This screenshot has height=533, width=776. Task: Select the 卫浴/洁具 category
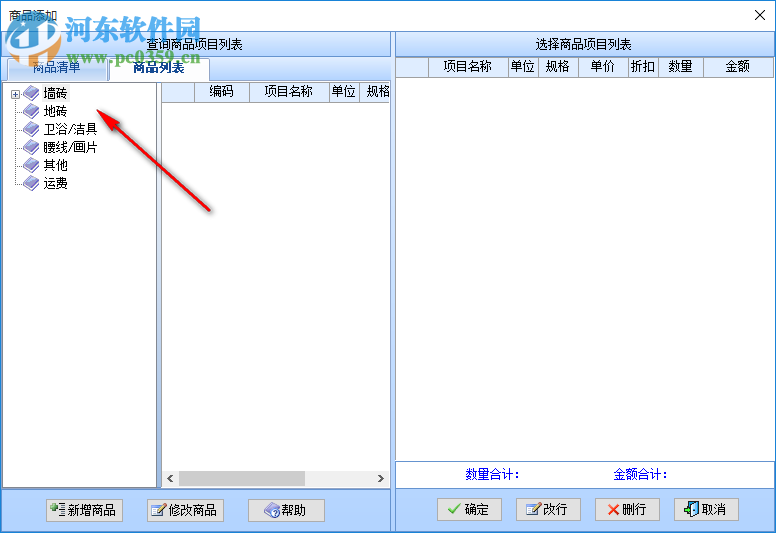[70, 129]
